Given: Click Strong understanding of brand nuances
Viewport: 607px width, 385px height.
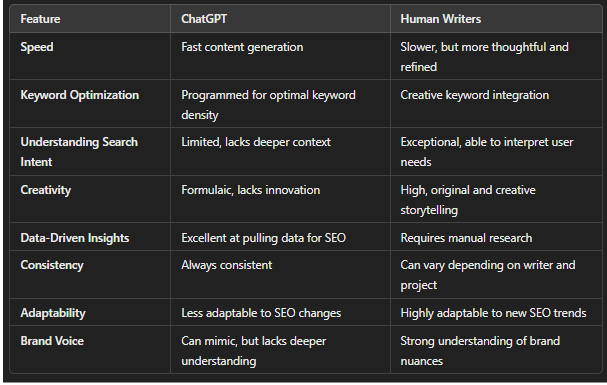Looking at the screenshot, I should point(480,351).
